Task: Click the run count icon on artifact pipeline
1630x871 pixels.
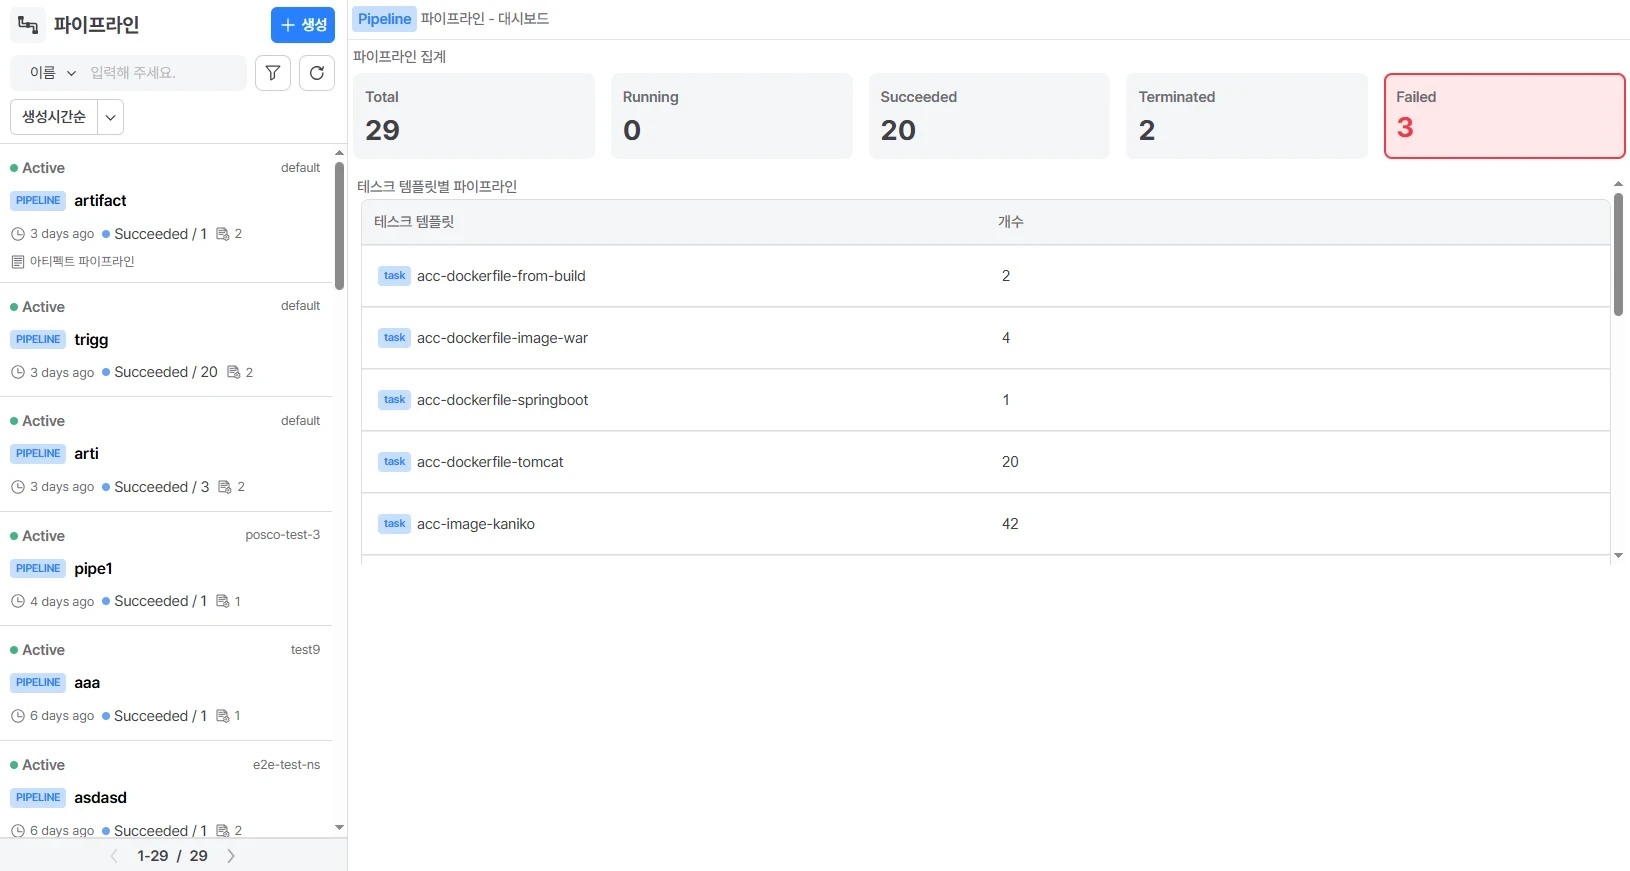Action: (x=223, y=234)
